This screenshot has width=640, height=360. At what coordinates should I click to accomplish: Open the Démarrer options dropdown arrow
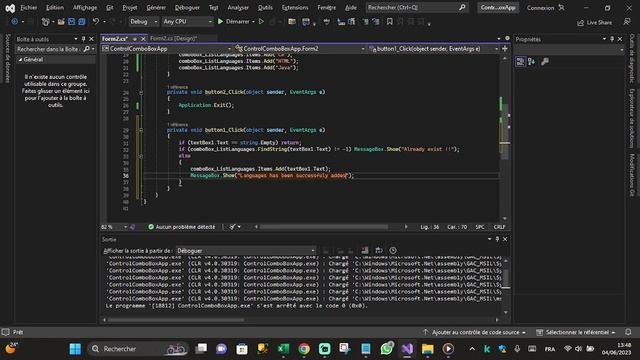pos(253,22)
